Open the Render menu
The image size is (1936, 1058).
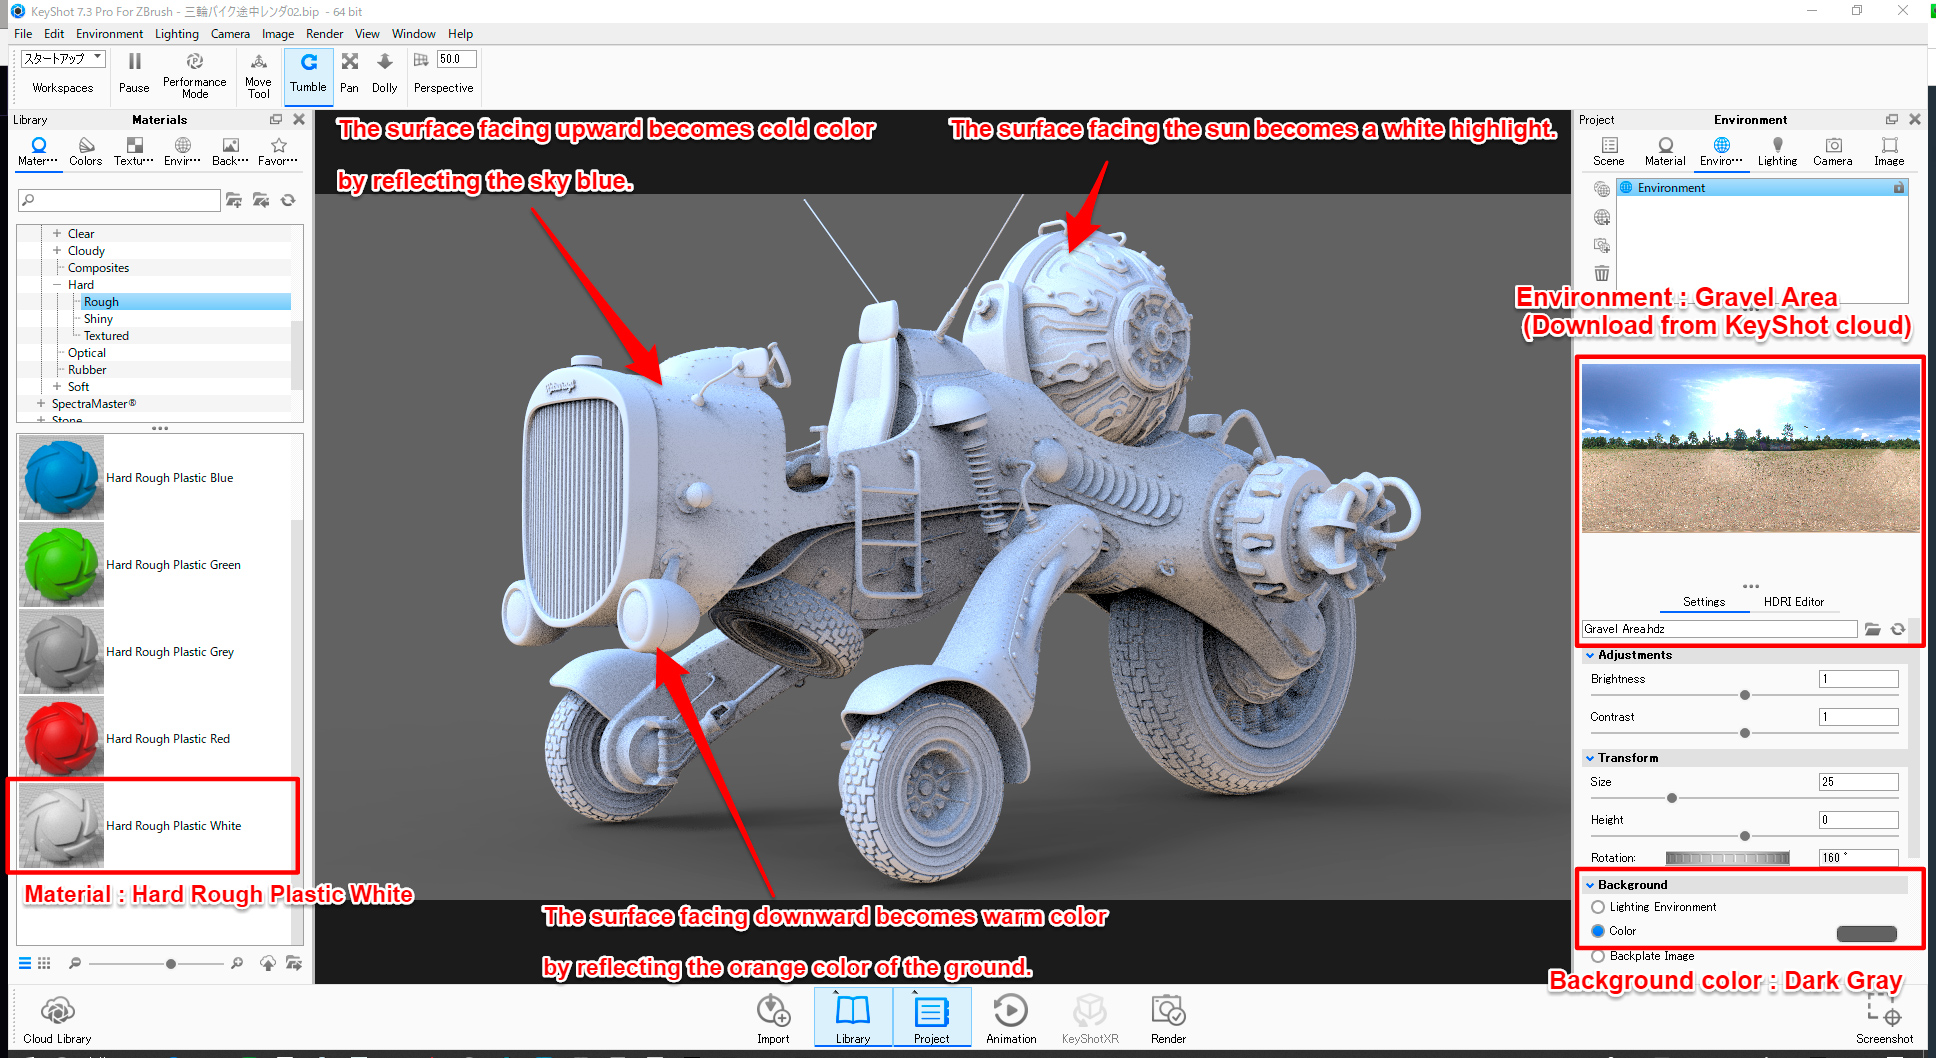324,34
